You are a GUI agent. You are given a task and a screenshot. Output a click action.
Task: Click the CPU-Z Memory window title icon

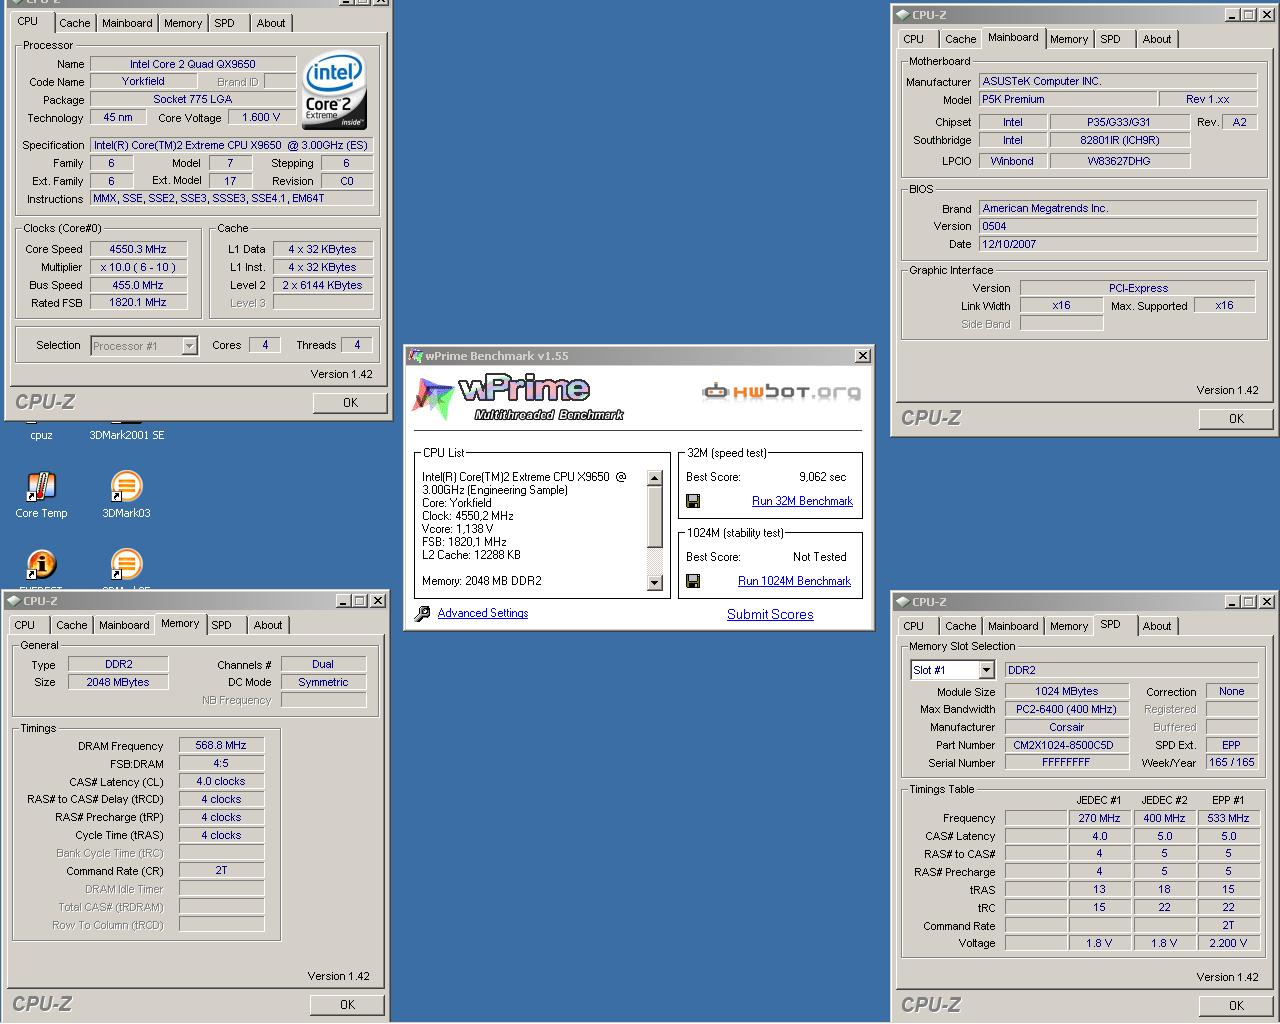(x=13, y=601)
